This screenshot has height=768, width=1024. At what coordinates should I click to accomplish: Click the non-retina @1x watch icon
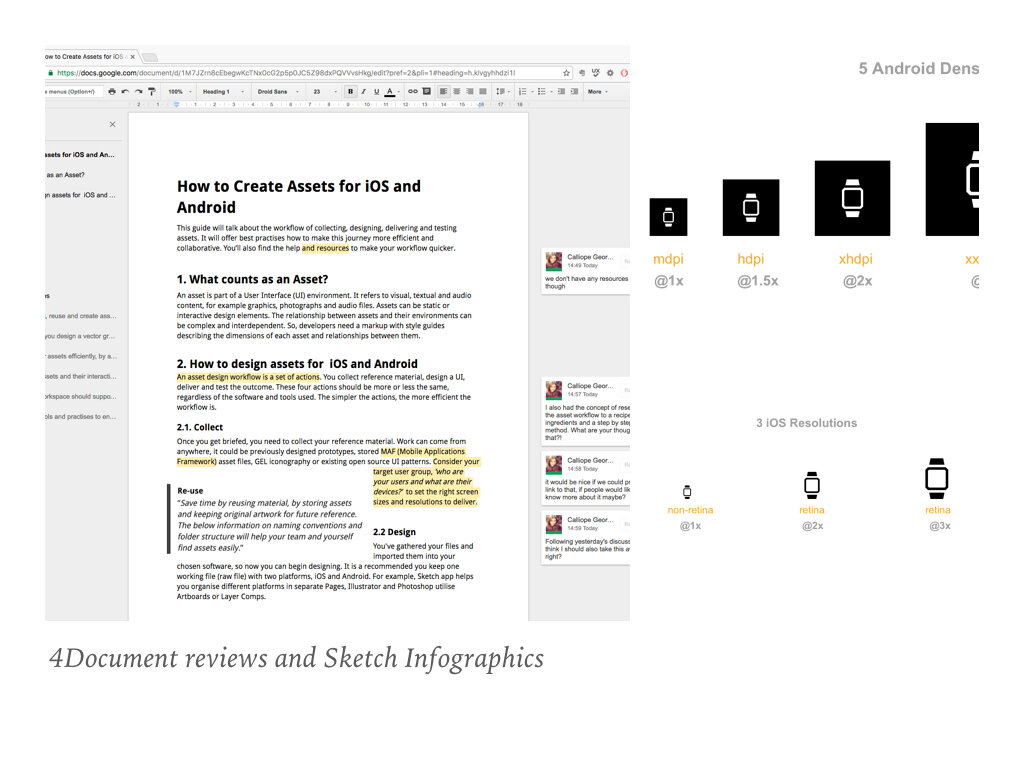tap(687, 492)
